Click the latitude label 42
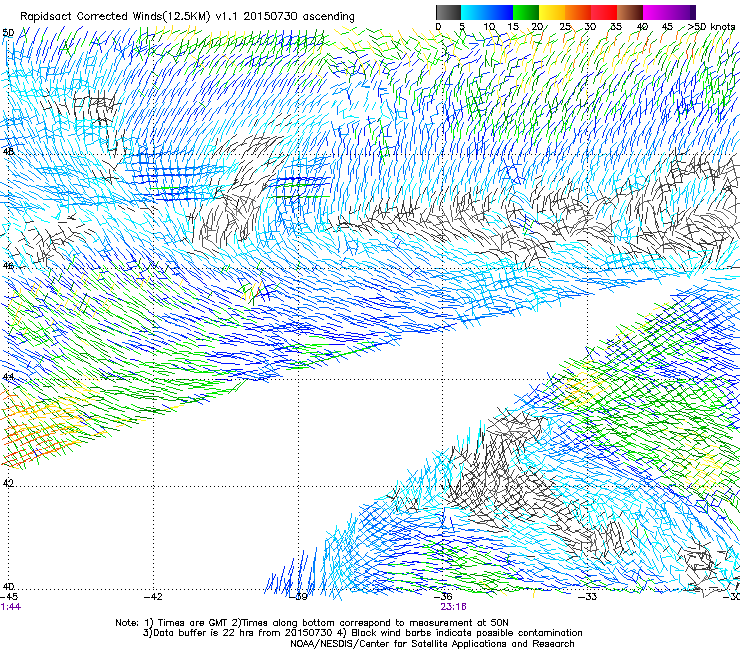Viewport: 740px width, 650px height. pos(8,483)
